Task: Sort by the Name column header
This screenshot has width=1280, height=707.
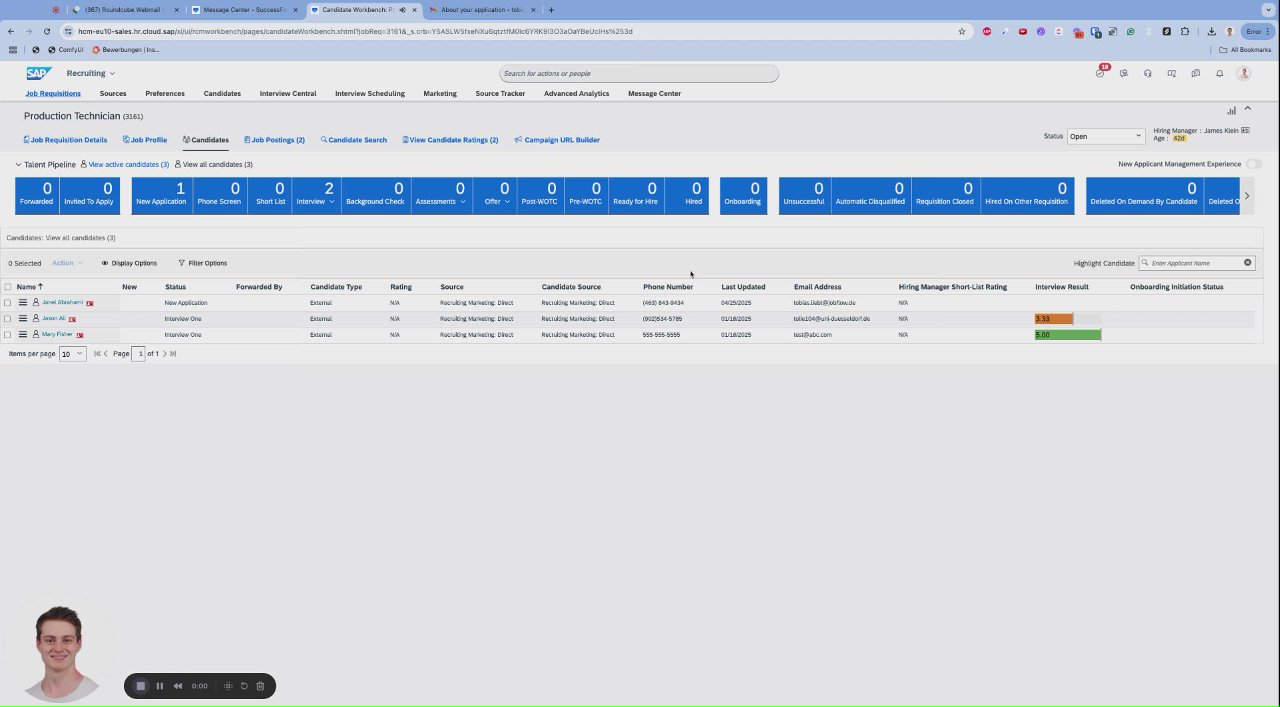Action: (x=29, y=287)
